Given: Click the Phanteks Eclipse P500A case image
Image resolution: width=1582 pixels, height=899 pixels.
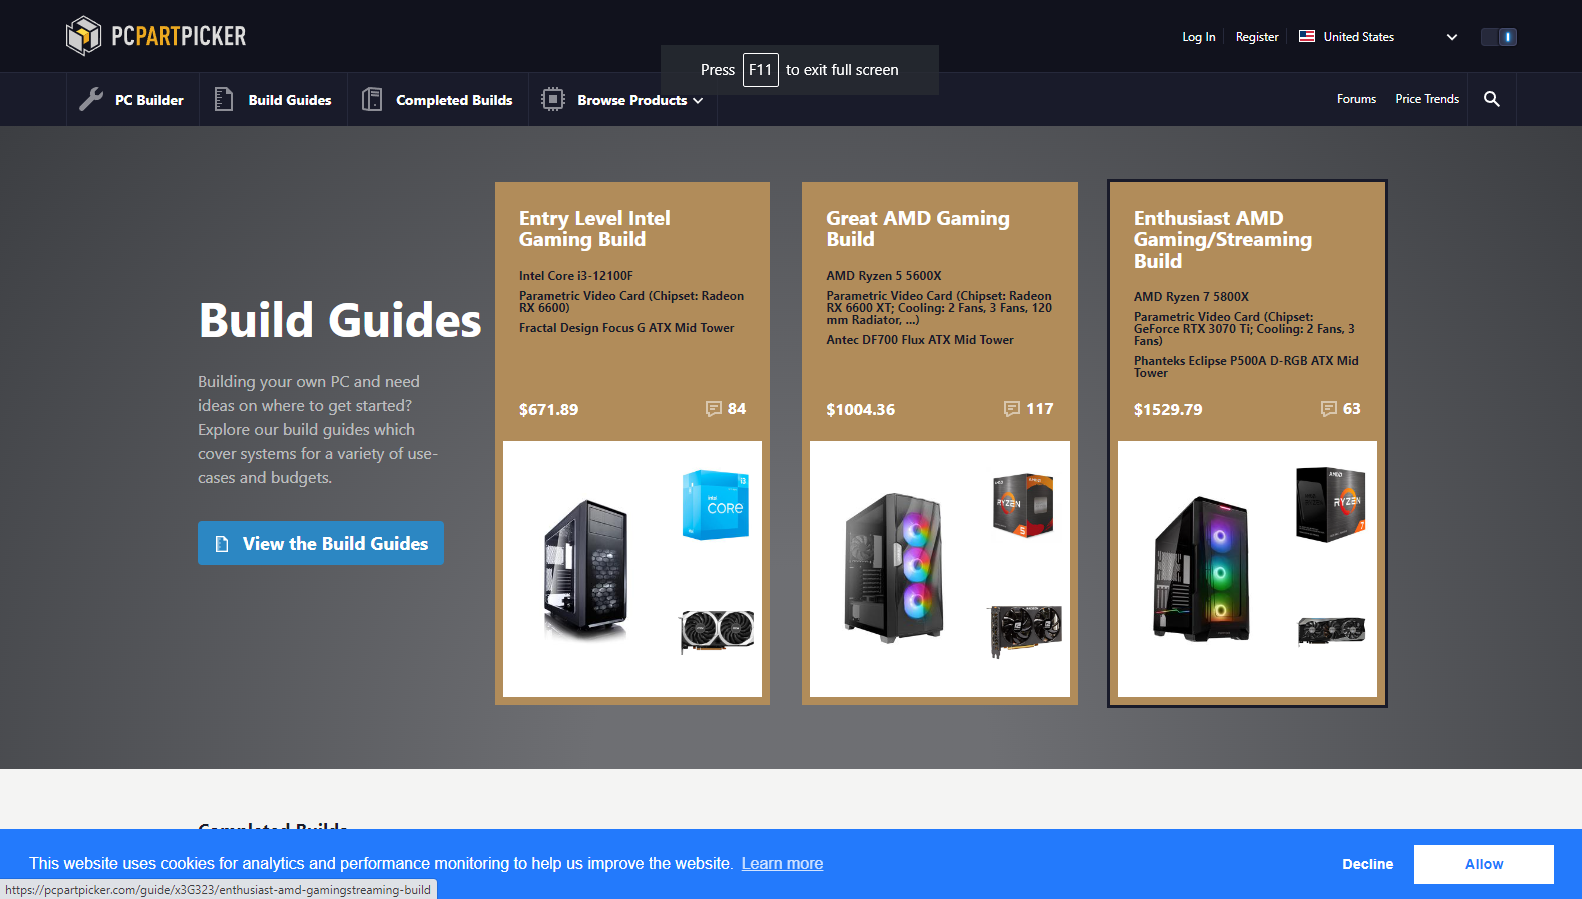Looking at the screenshot, I should click(x=1201, y=568).
